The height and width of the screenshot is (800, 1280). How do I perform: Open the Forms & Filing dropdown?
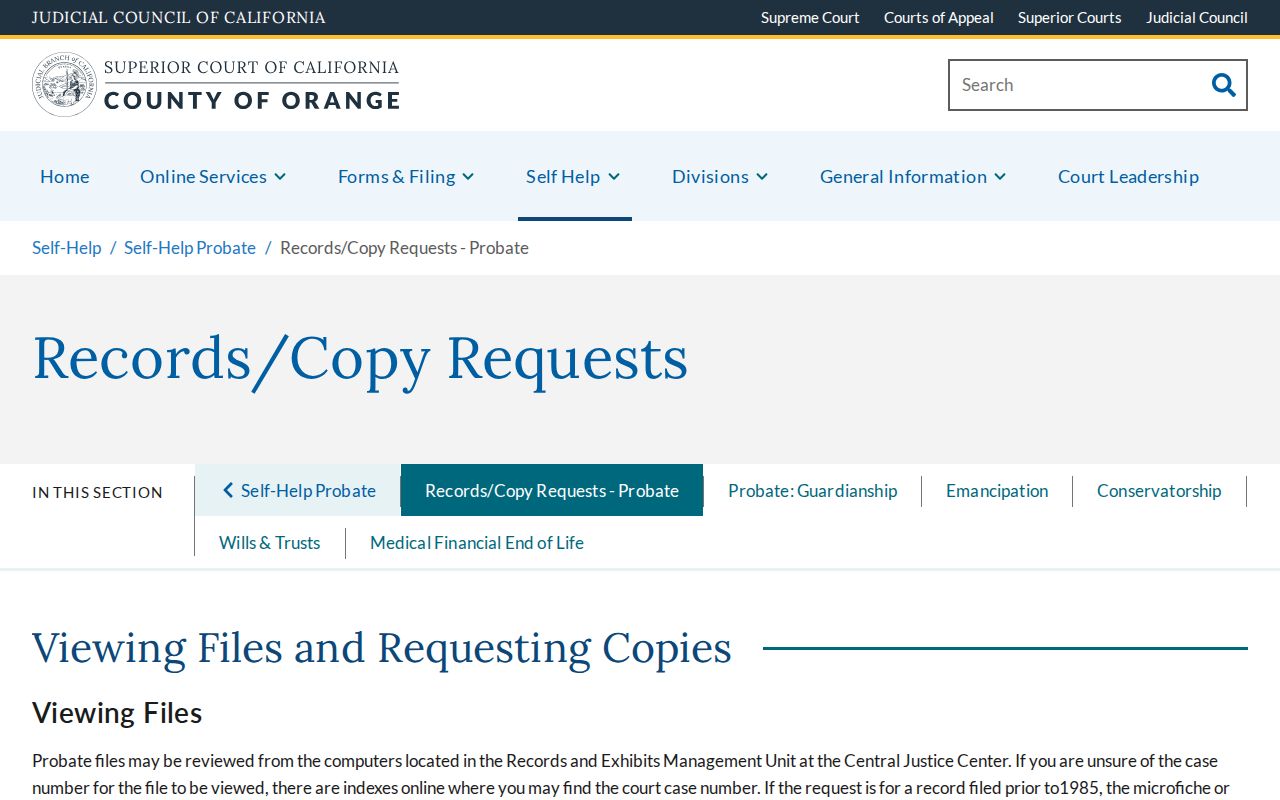(x=406, y=176)
